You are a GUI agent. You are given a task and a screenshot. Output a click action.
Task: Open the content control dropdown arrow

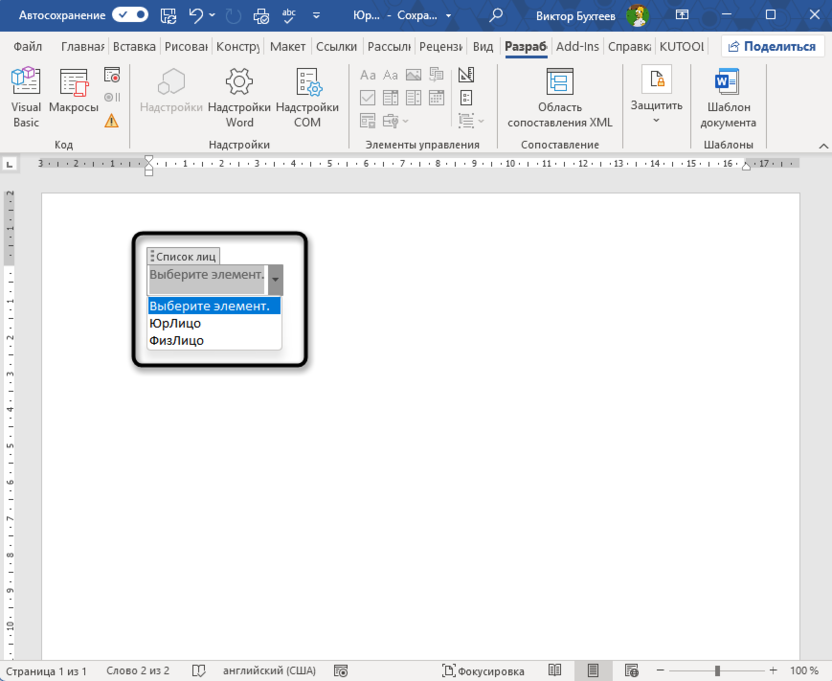[x=274, y=279]
